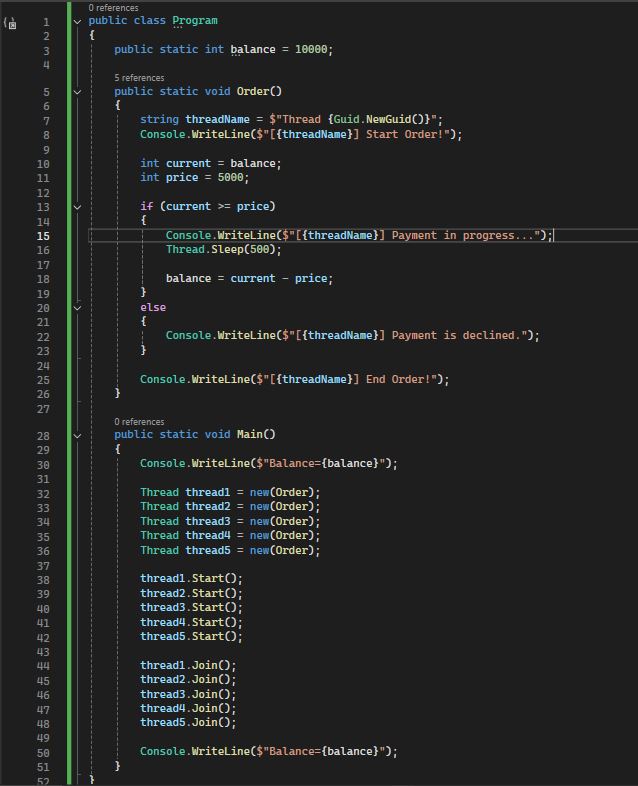Collapse the Program class block
638x786 pixels.
77,21
